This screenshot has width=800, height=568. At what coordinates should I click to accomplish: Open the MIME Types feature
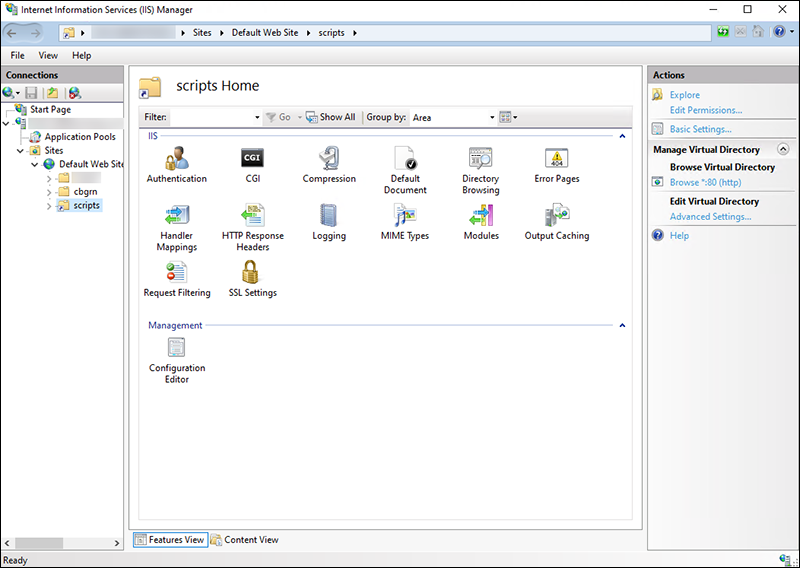coord(405,222)
